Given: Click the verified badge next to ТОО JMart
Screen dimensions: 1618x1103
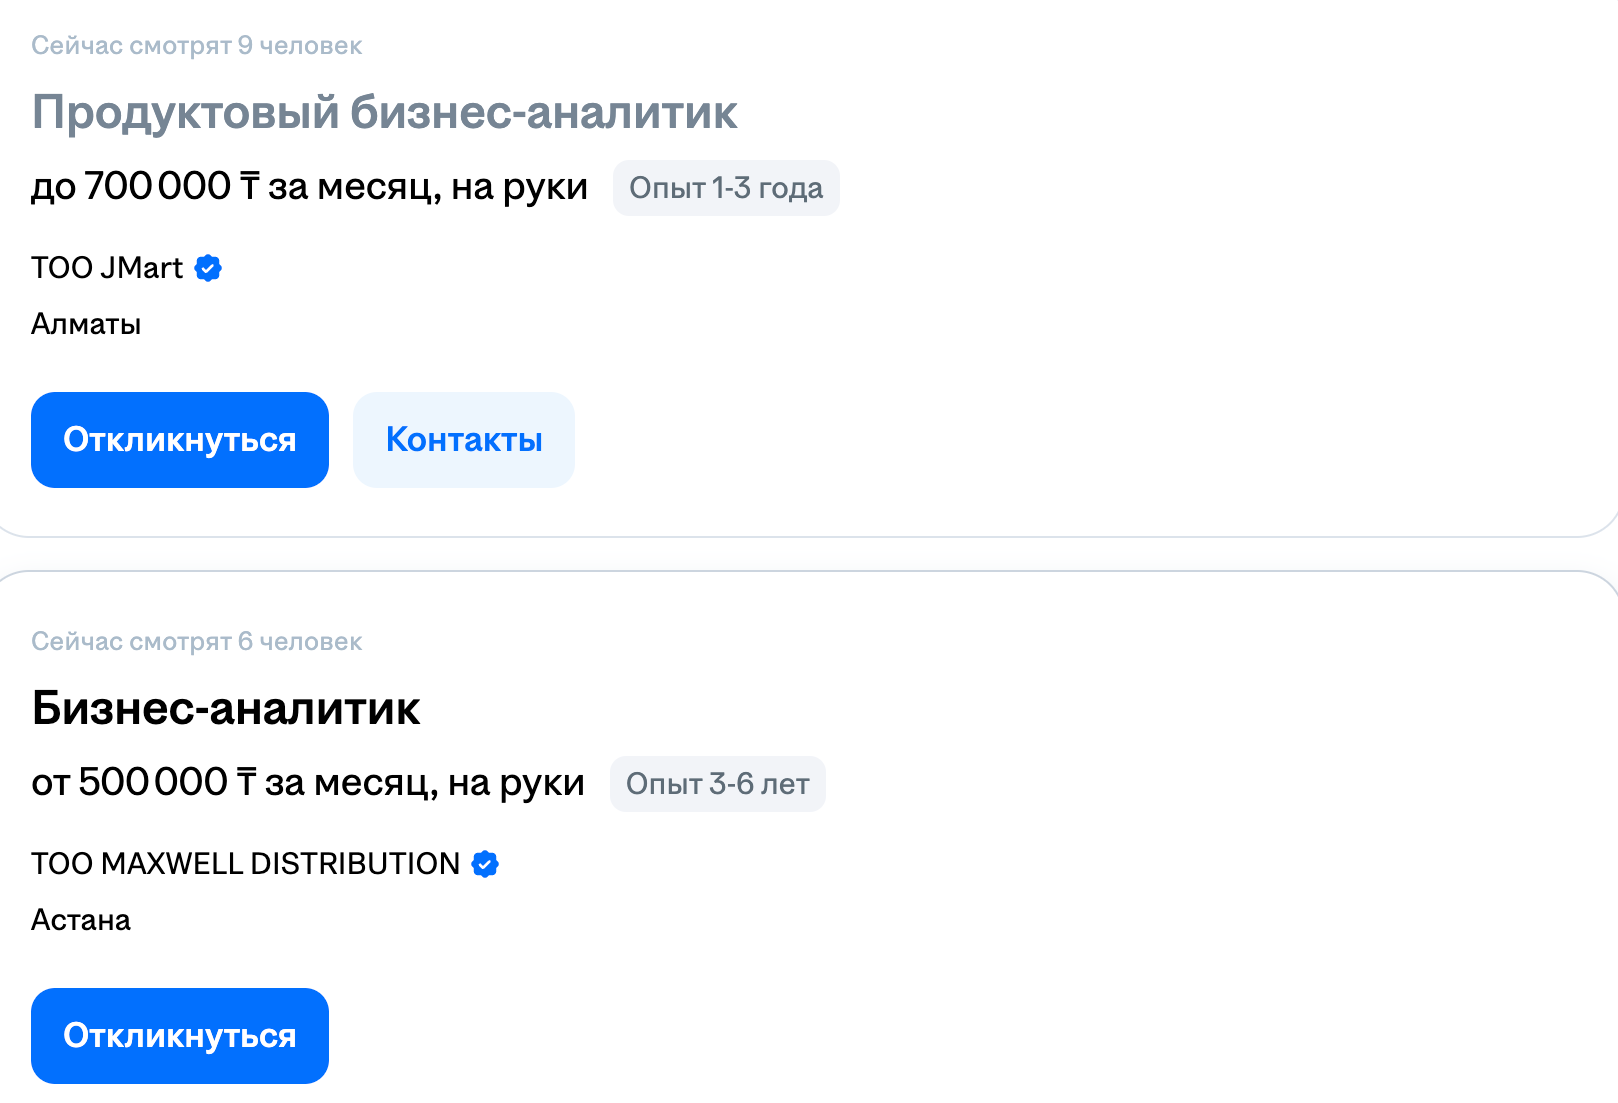Looking at the screenshot, I should (208, 268).
